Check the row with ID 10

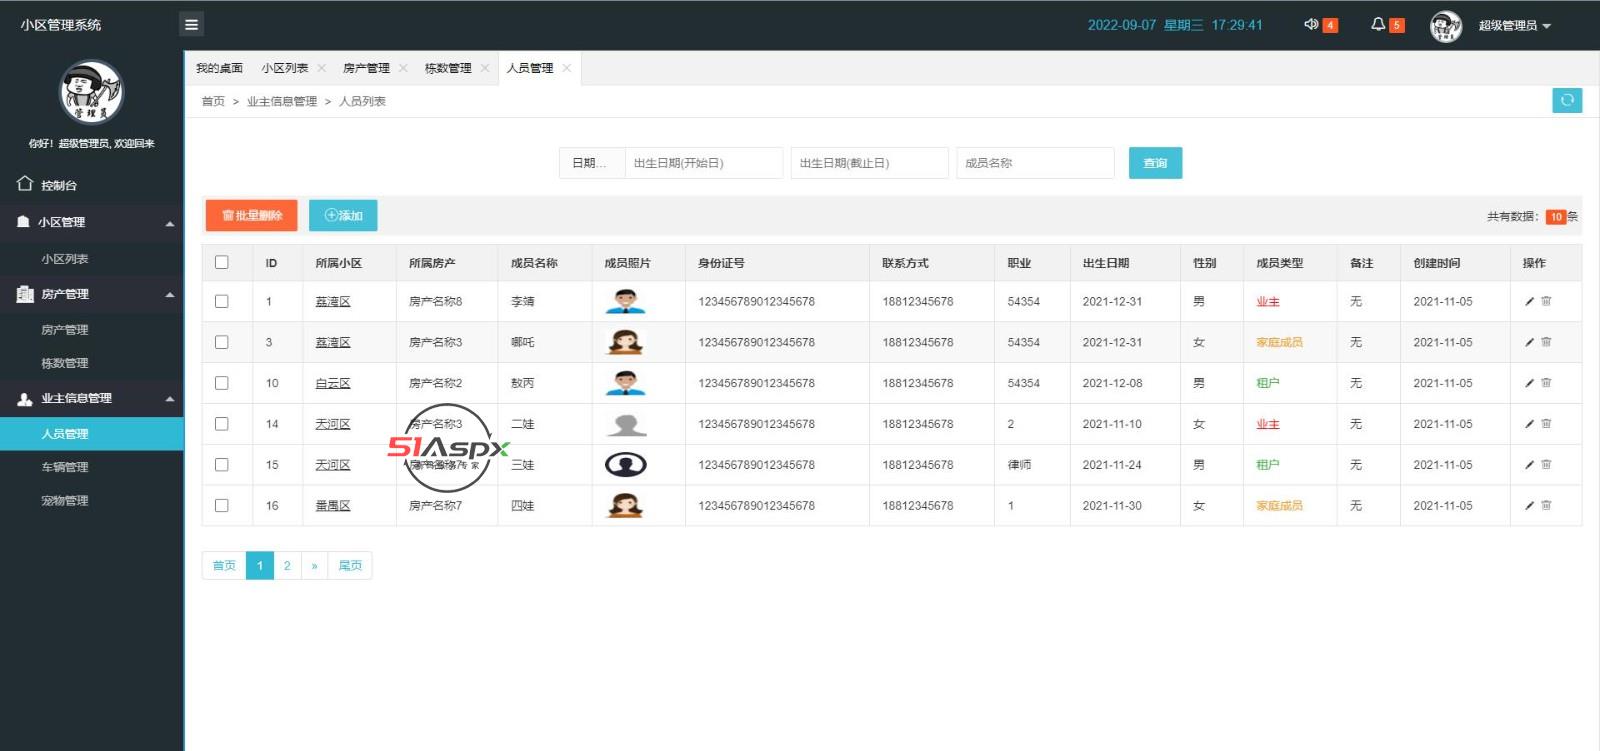222,383
